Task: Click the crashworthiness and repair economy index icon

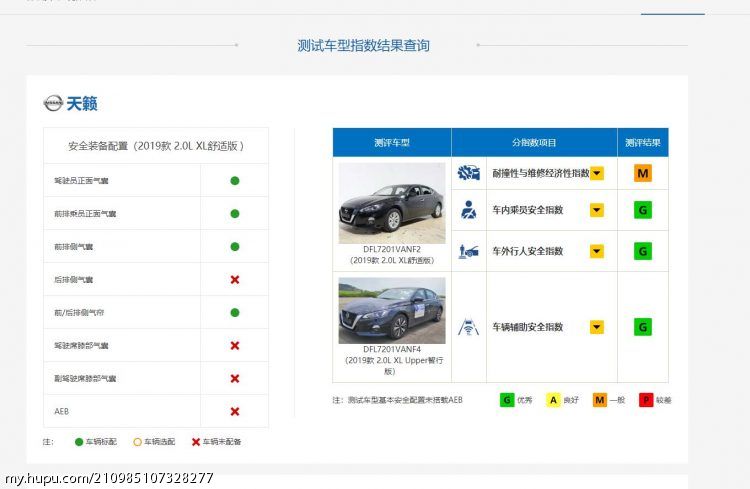Action: (x=469, y=173)
